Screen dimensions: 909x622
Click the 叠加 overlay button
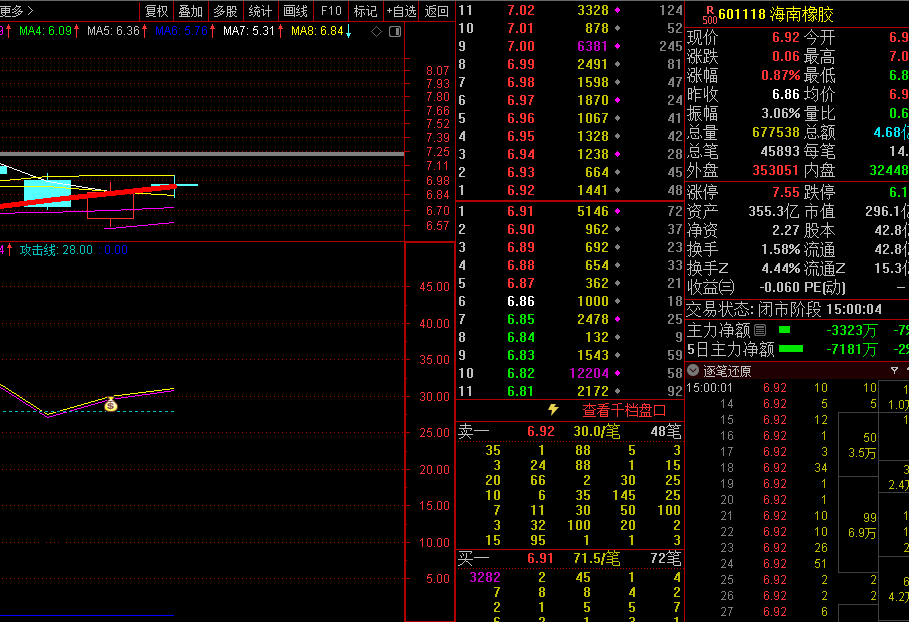point(191,11)
